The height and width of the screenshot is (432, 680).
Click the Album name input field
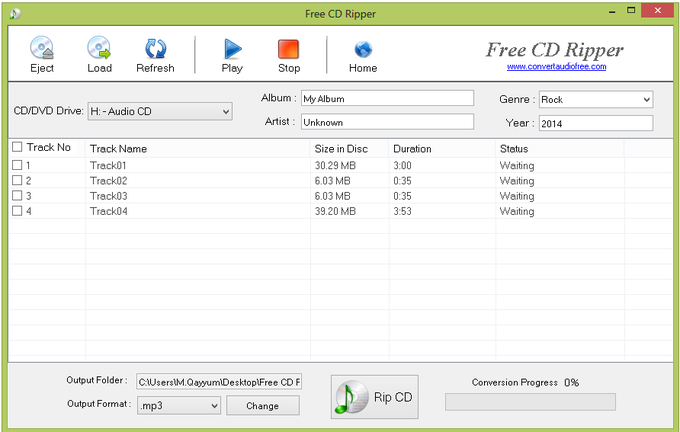tap(386, 99)
